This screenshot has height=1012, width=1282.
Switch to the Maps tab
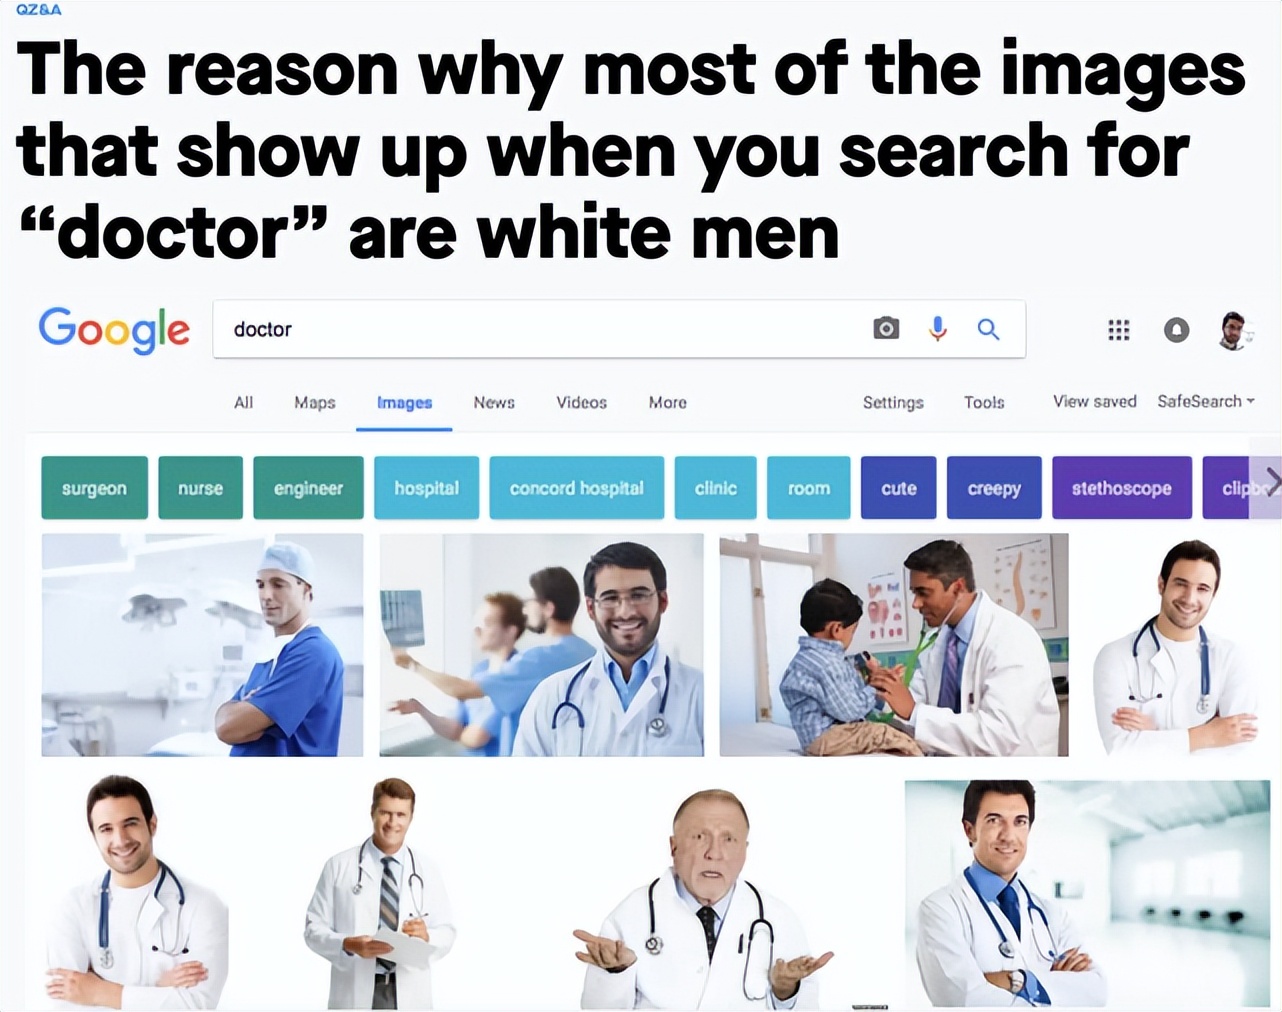pos(314,402)
